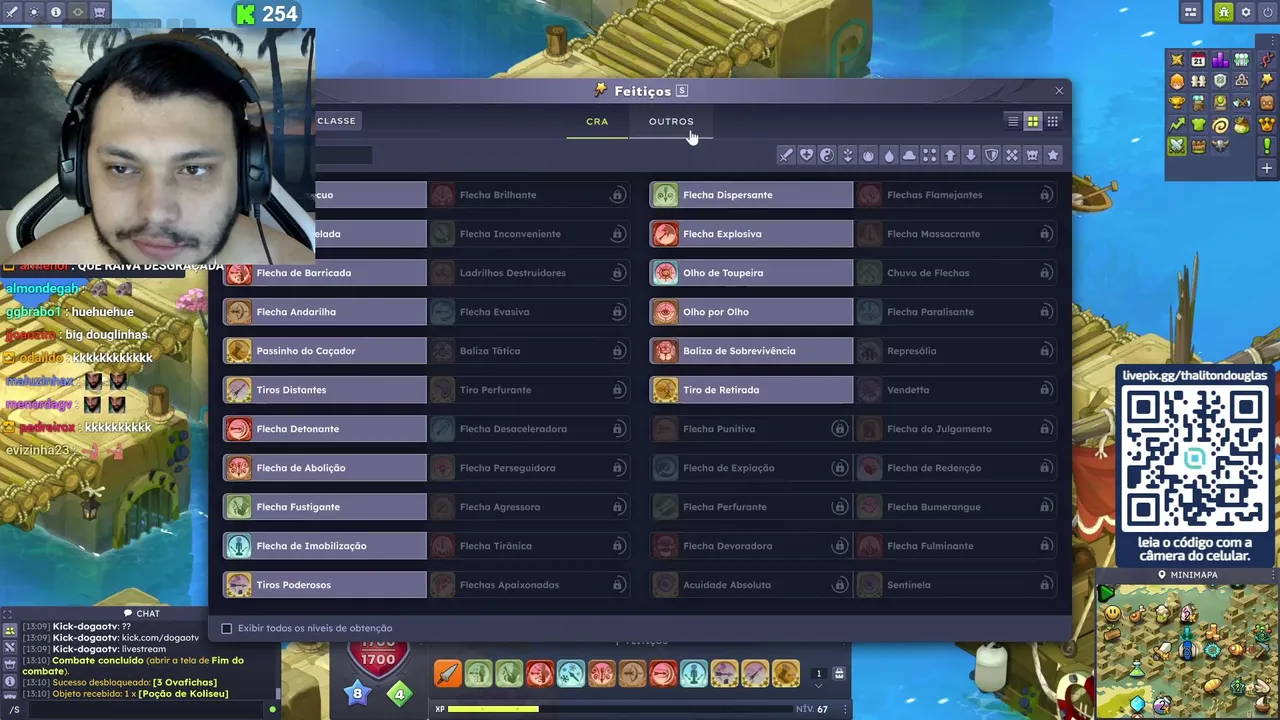Open the triquetra symbol menu icon

[x=1241, y=81]
